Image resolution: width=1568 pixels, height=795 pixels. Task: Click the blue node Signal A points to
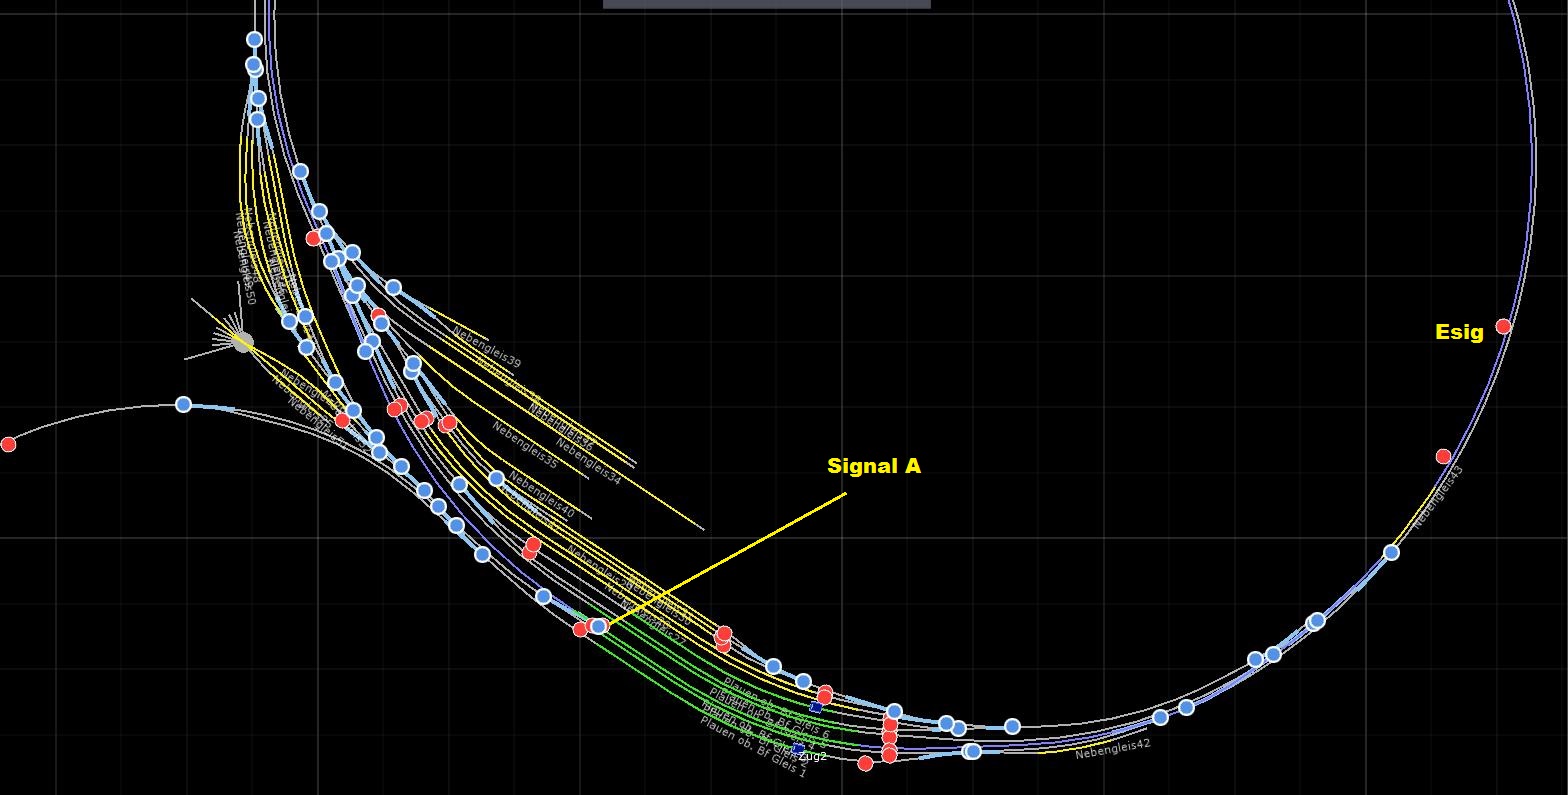(x=599, y=626)
